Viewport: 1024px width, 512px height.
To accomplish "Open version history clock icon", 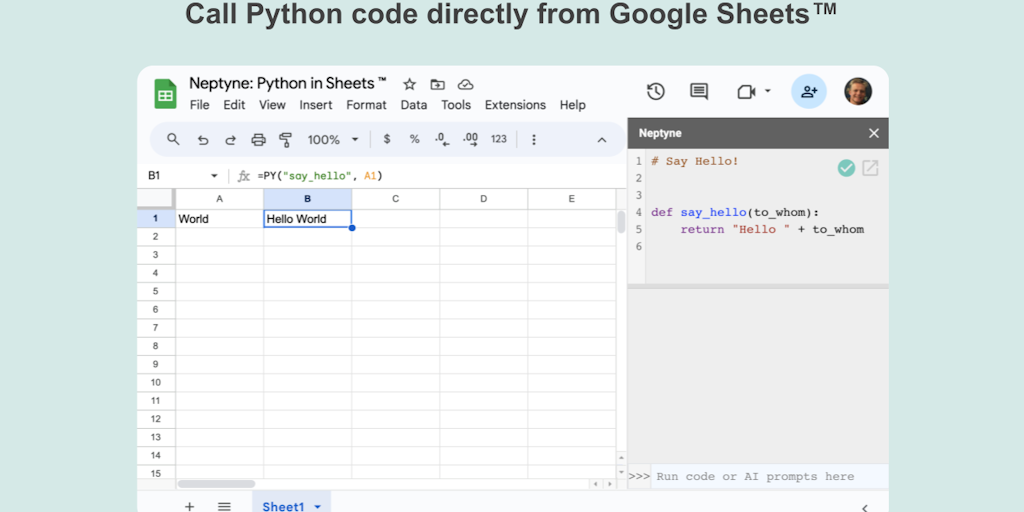I will 656,92.
